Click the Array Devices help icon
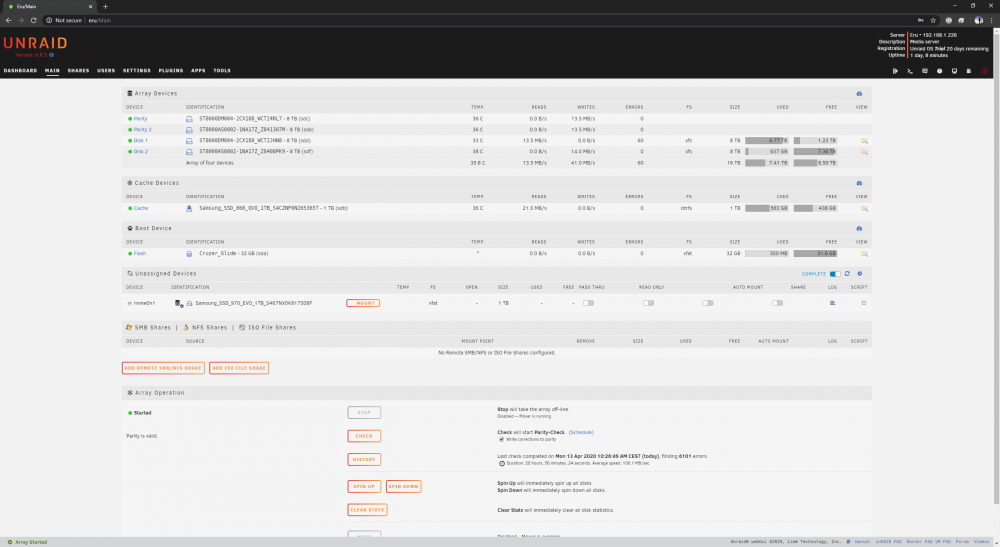1000x547 pixels. point(859,94)
